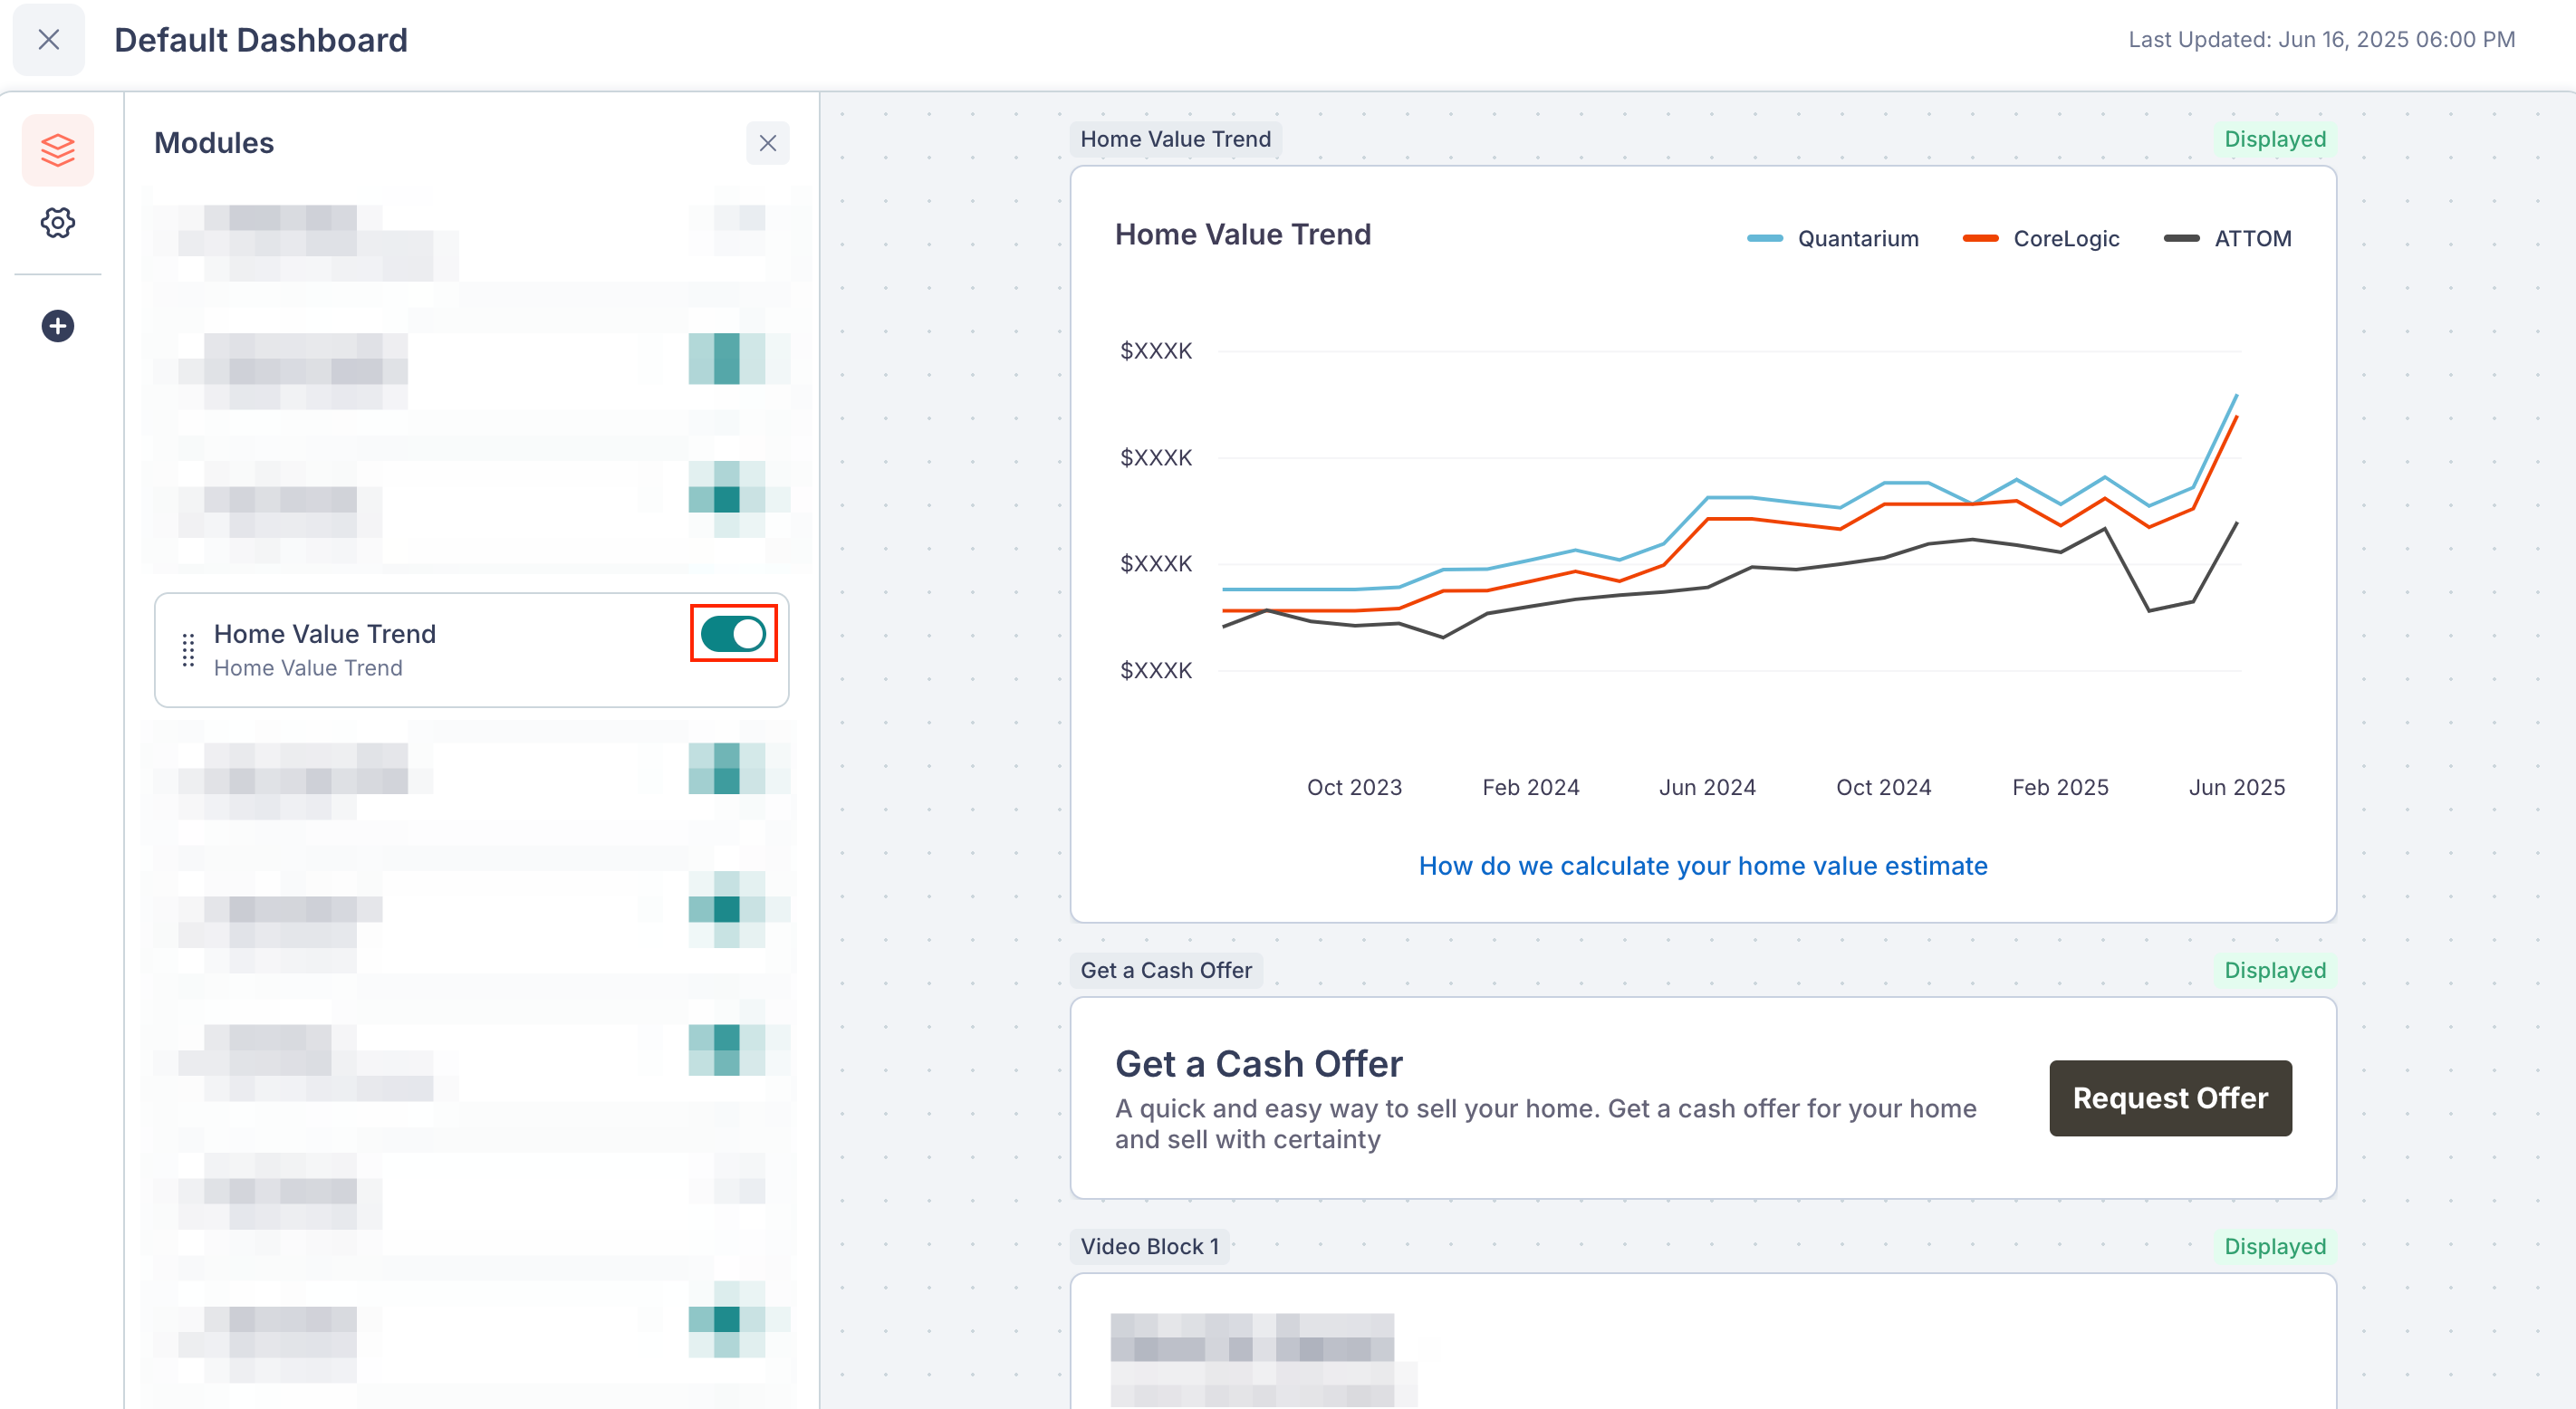Click the Quantarium legend color swatch

click(1765, 238)
